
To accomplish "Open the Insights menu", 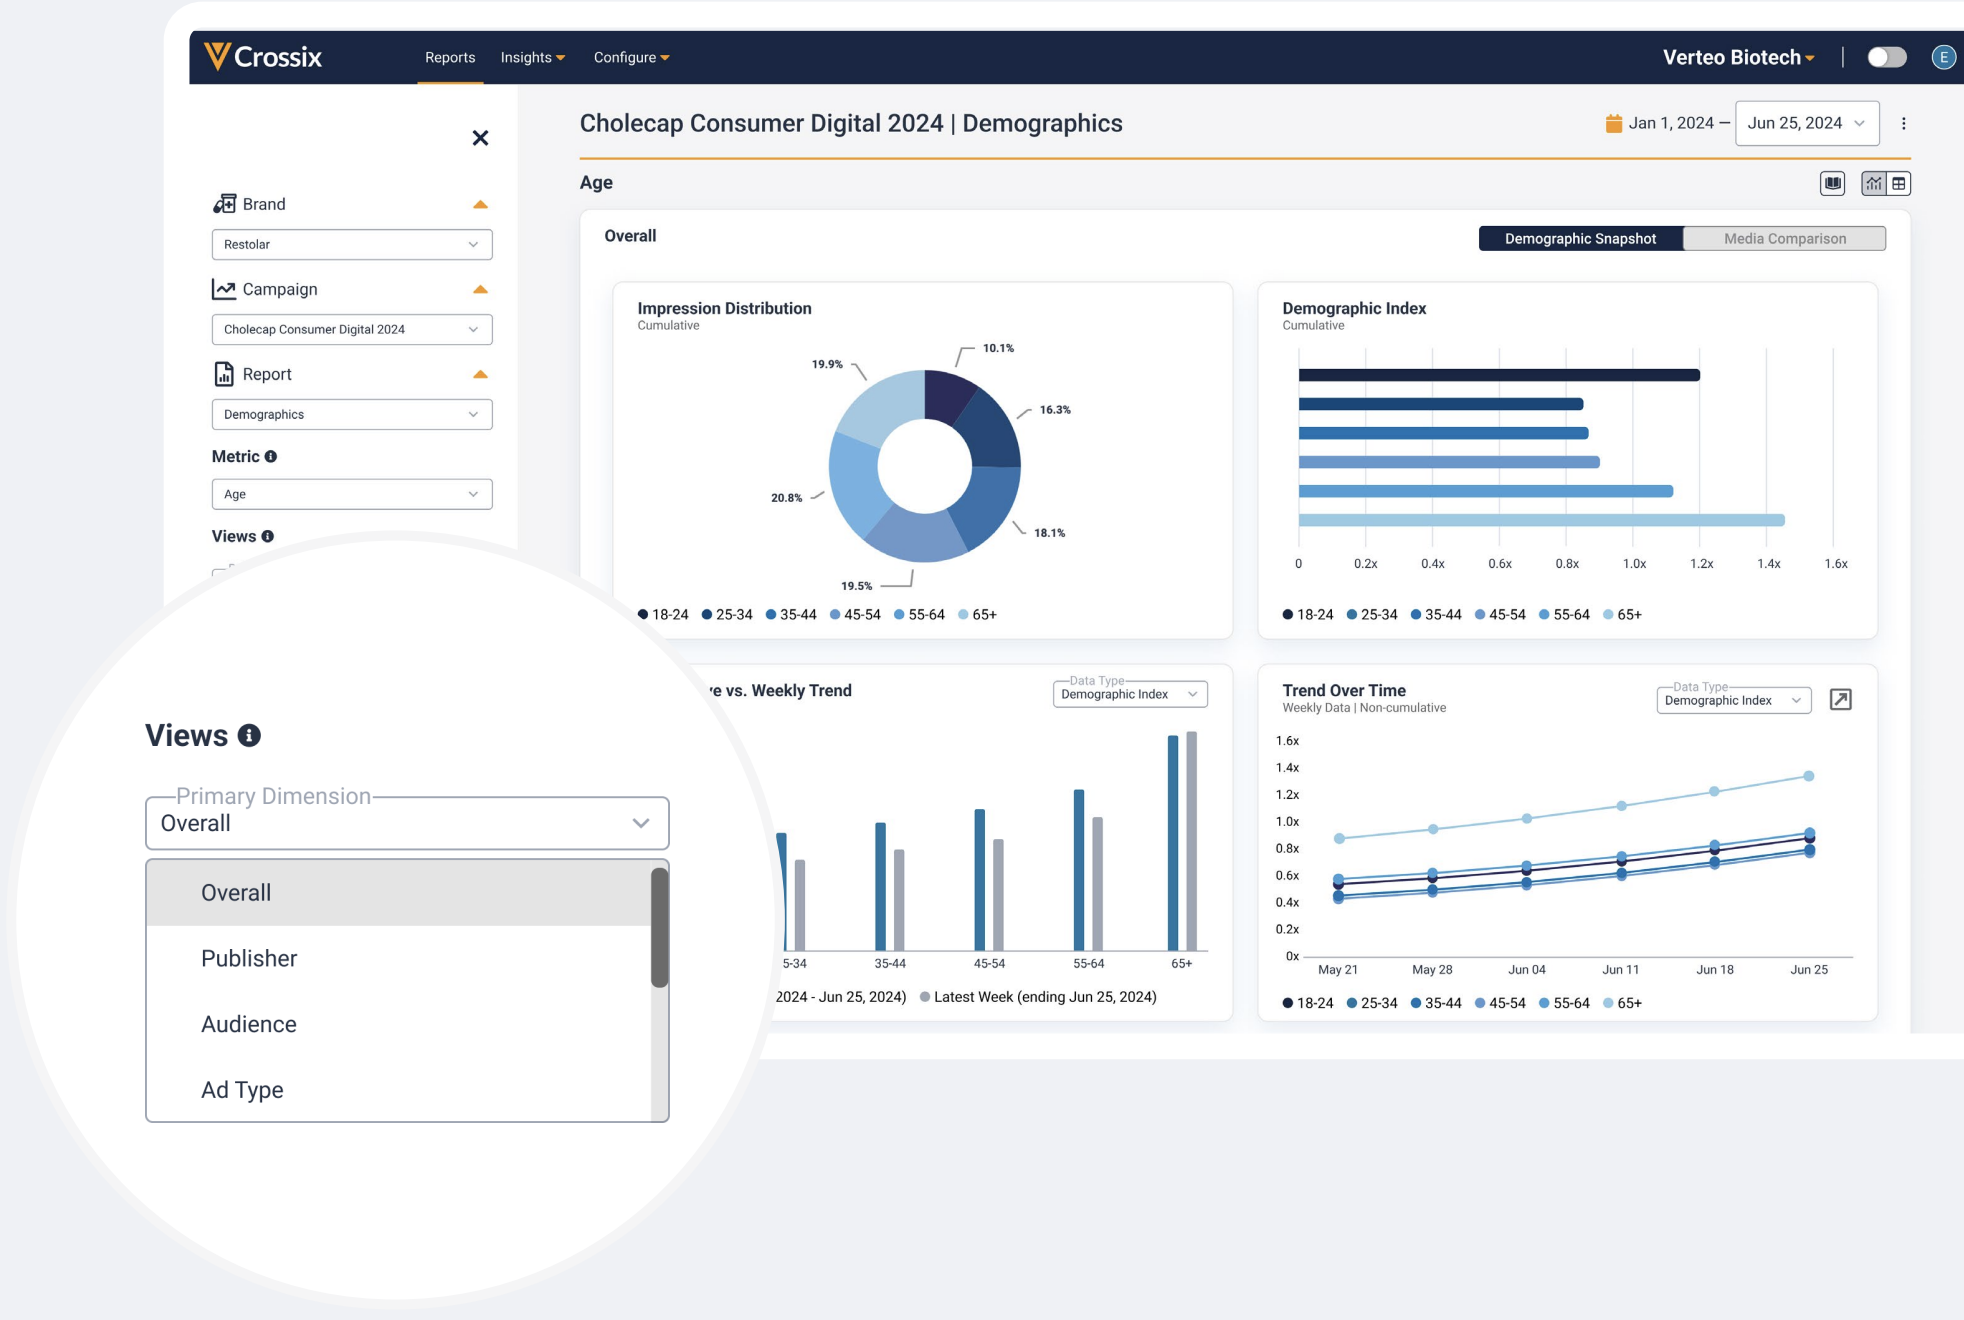I will tap(532, 57).
